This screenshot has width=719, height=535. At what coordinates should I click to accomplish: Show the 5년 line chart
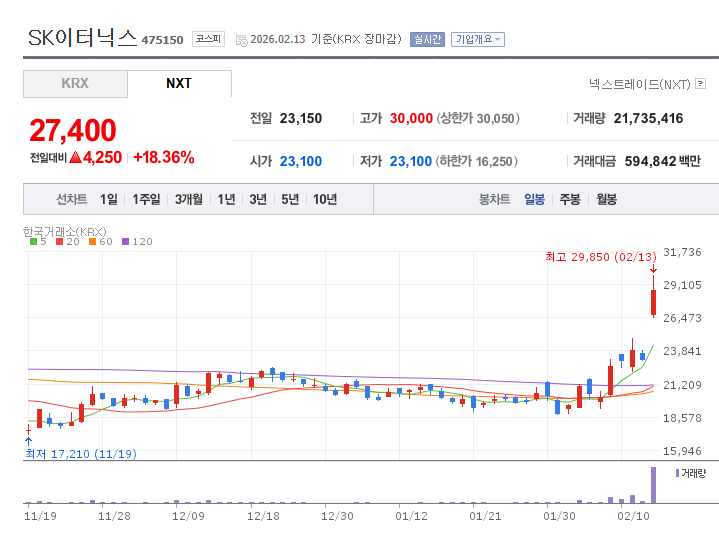click(290, 199)
